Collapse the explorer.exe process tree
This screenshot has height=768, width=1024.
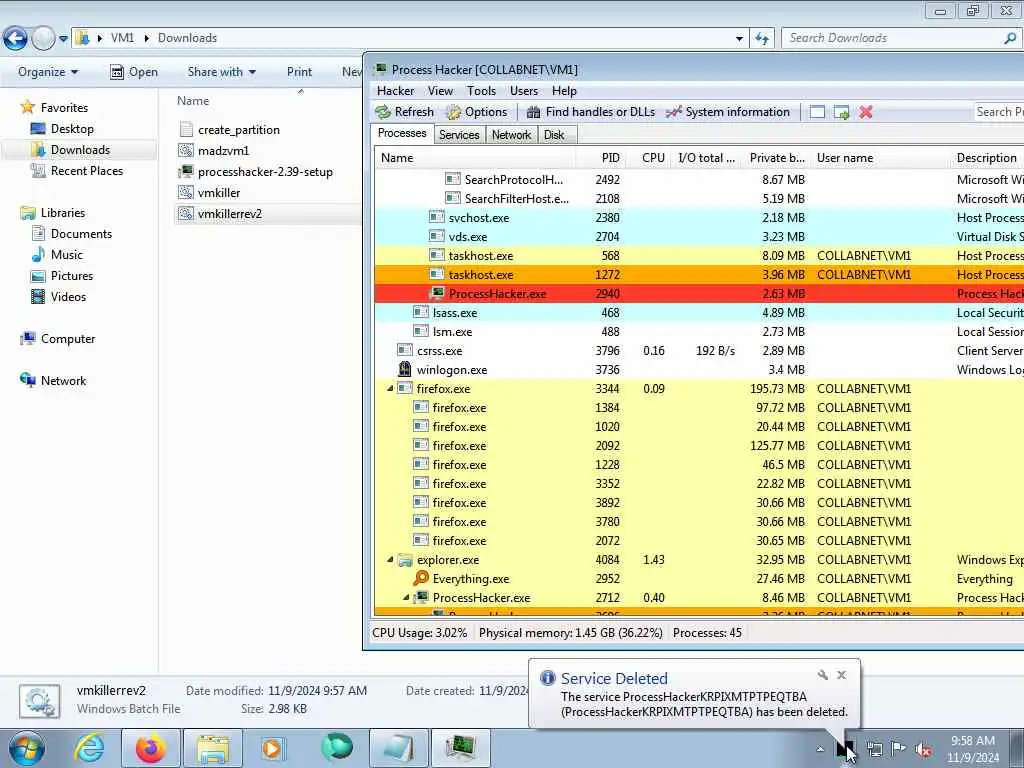coord(391,560)
